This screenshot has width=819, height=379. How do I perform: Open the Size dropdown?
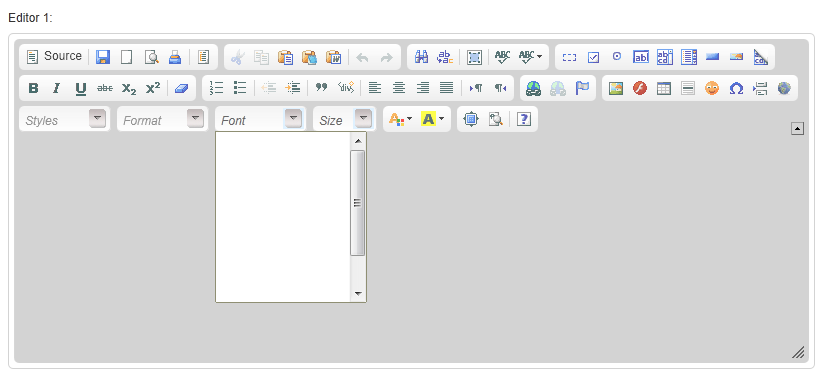(x=345, y=120)
